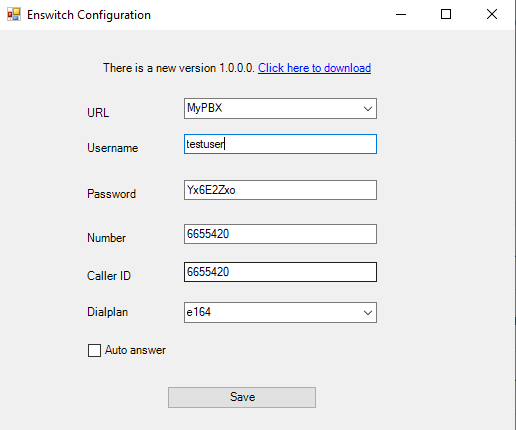The image size is (516, 430).
Task: Click into the Username input field
Action: pyautogui.click(x=280, y=144)
